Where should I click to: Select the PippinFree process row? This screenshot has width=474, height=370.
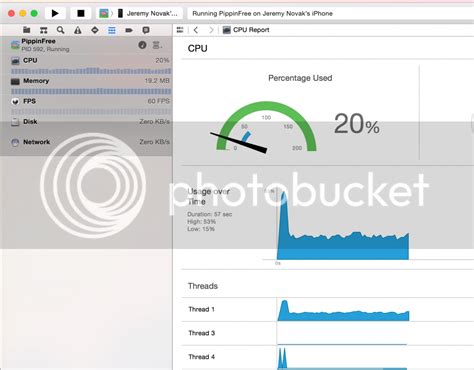(86, 45)
